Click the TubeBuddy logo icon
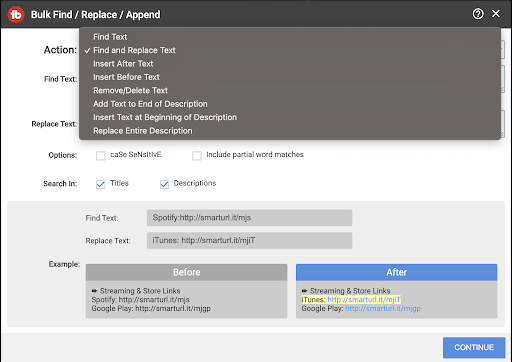The image size is (512, 362). (16, 15)
